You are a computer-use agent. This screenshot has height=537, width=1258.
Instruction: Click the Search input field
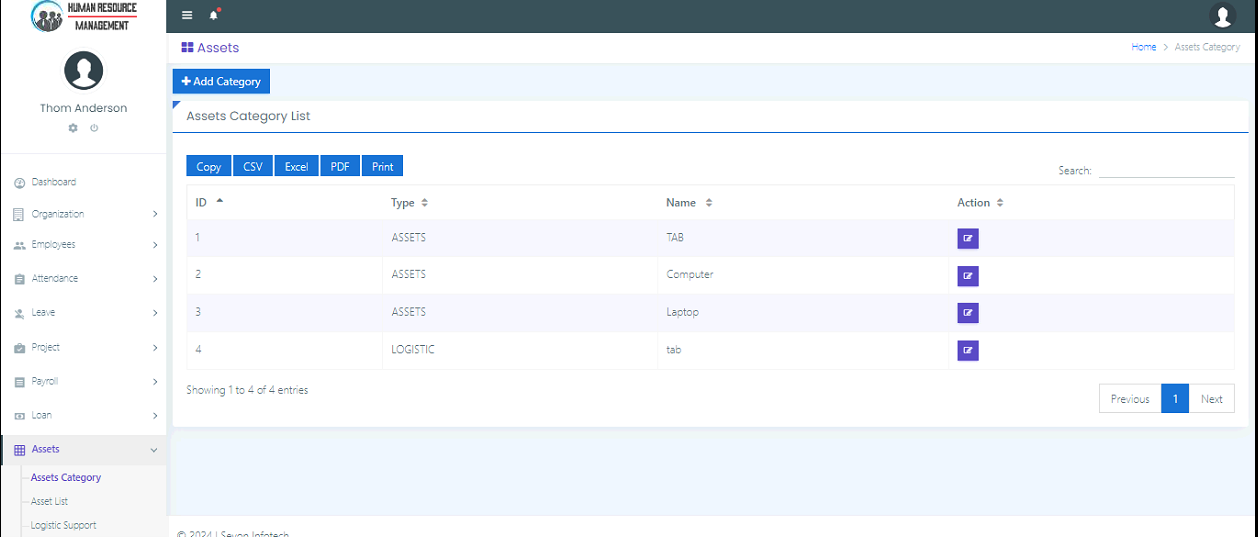pos(1166,170)
